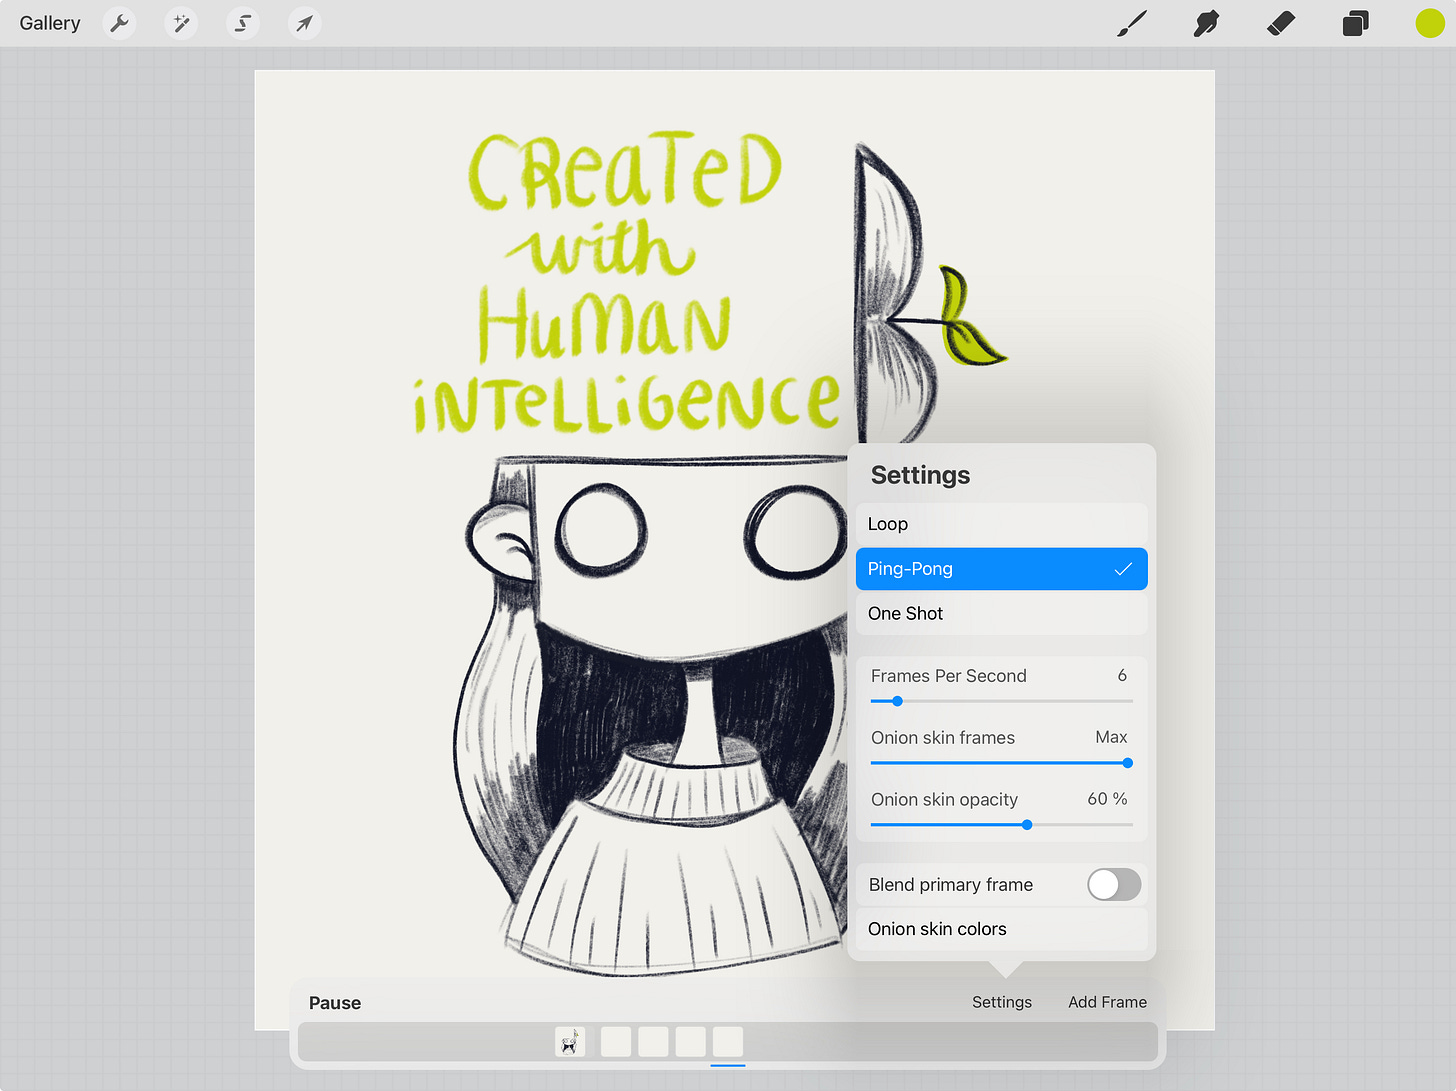
Task: Choose Ping-Pong playback mode
Action: click(x=1001, y=569)
